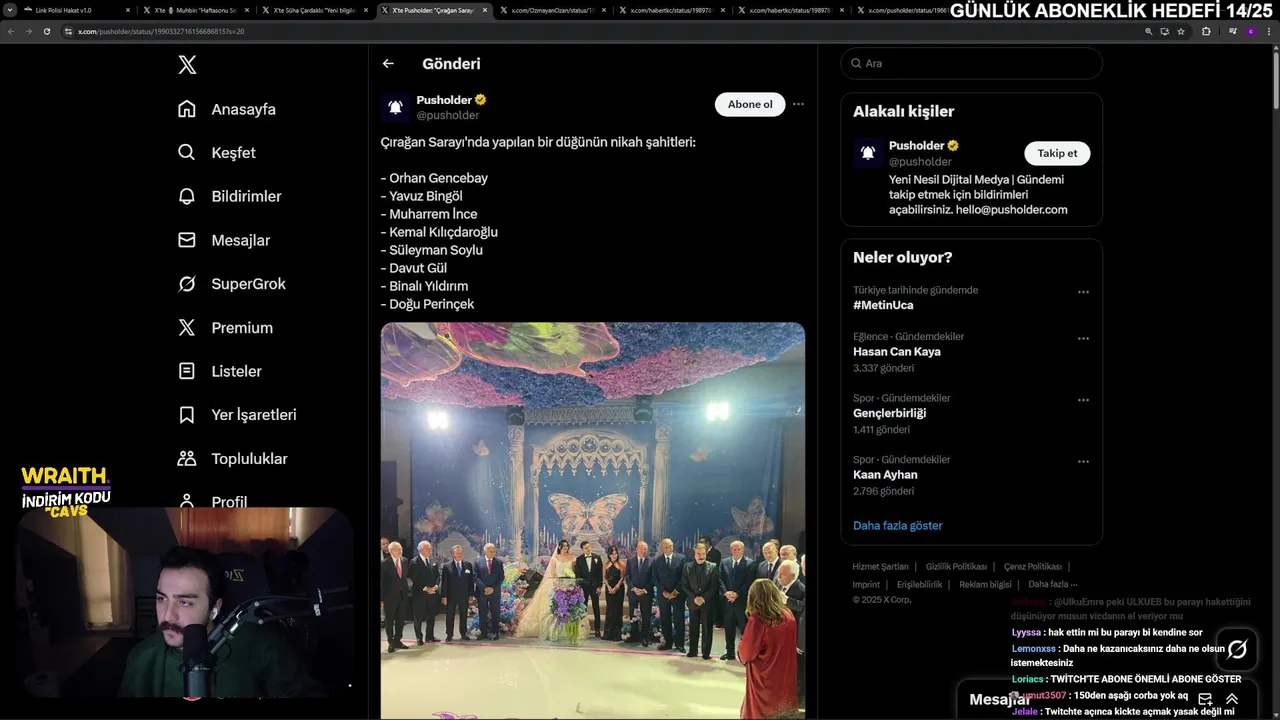Expand the Mesajlar drawer with double chevron

click(x=1232, y=699)
